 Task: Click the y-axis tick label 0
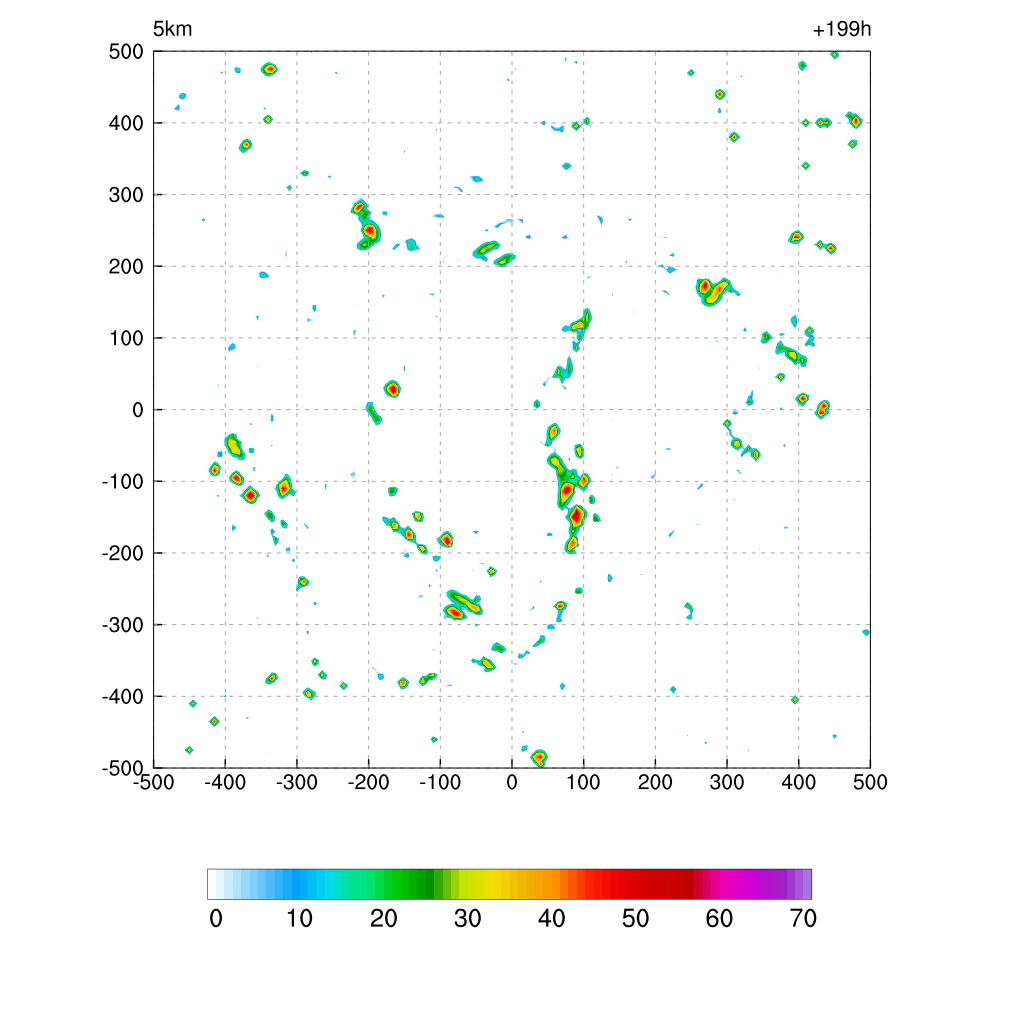pyautogui.click(x=138, y=410)
